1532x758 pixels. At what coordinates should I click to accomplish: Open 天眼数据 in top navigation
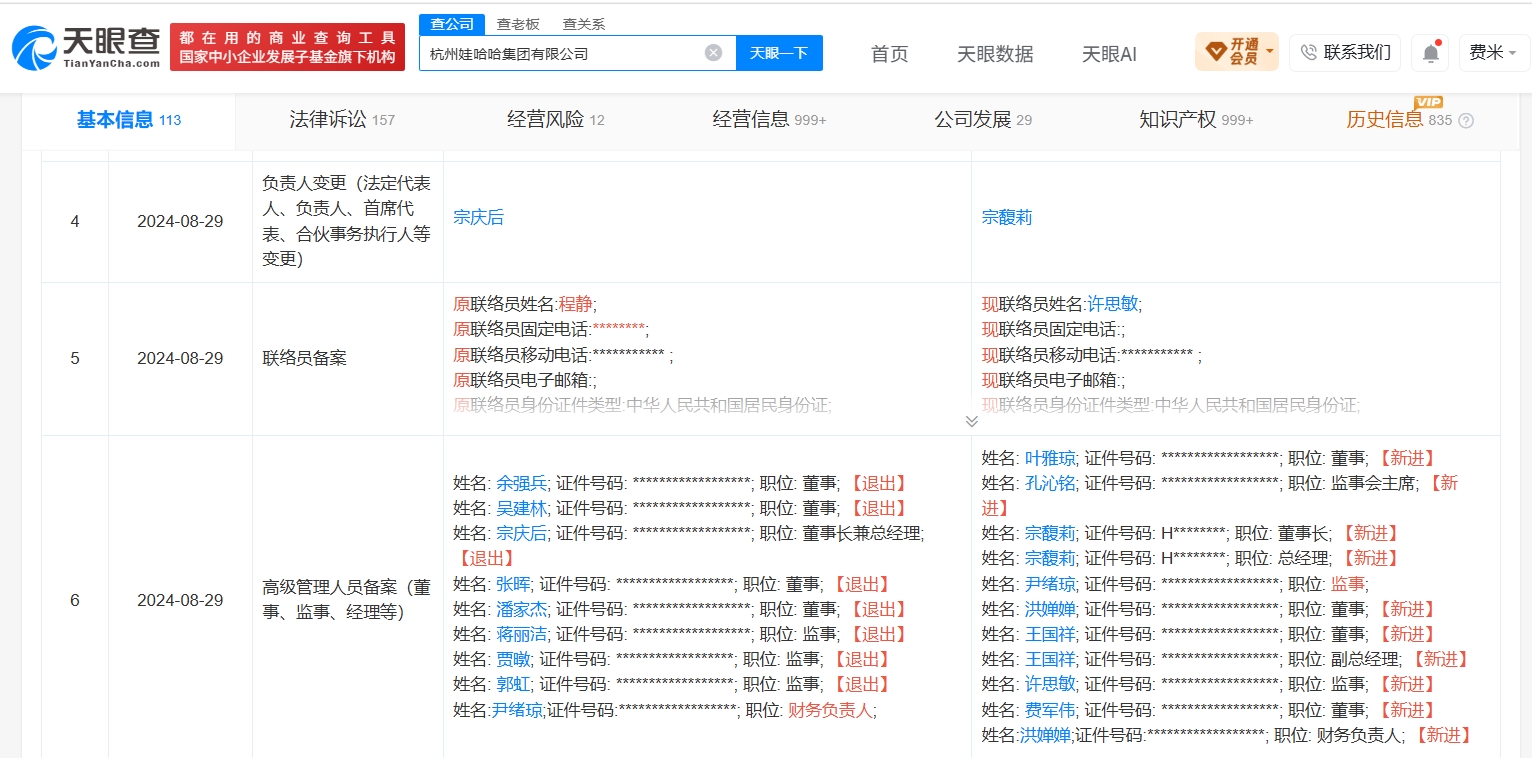point(995,54)
